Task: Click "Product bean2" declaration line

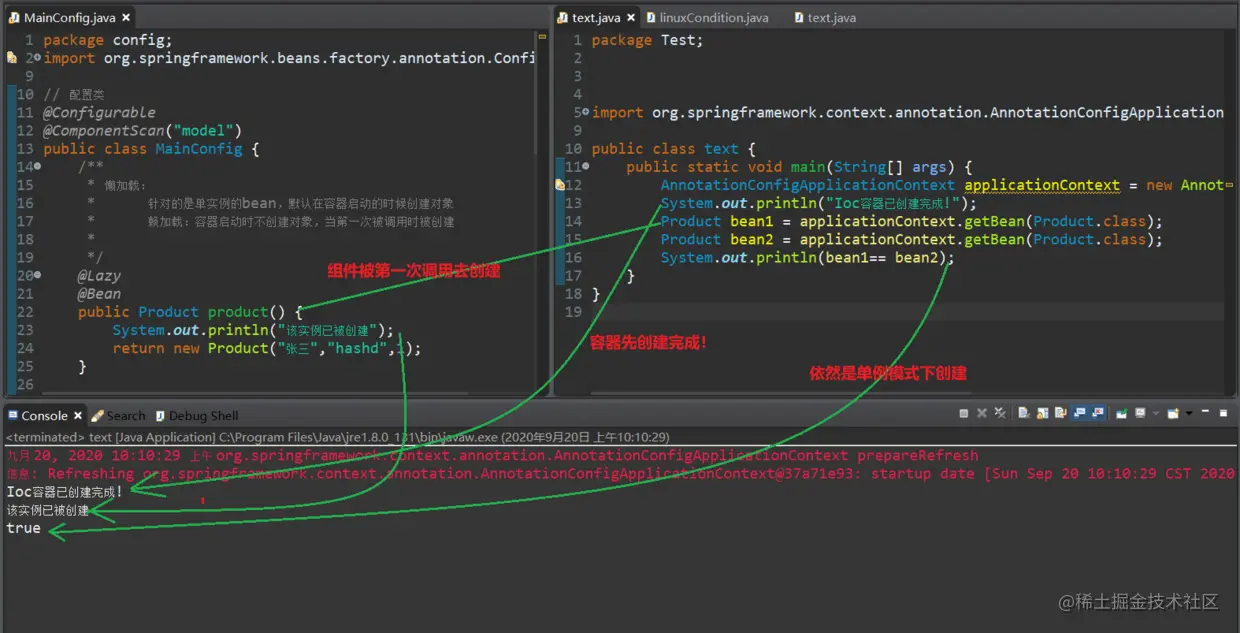Action: (x=912, y=239)
